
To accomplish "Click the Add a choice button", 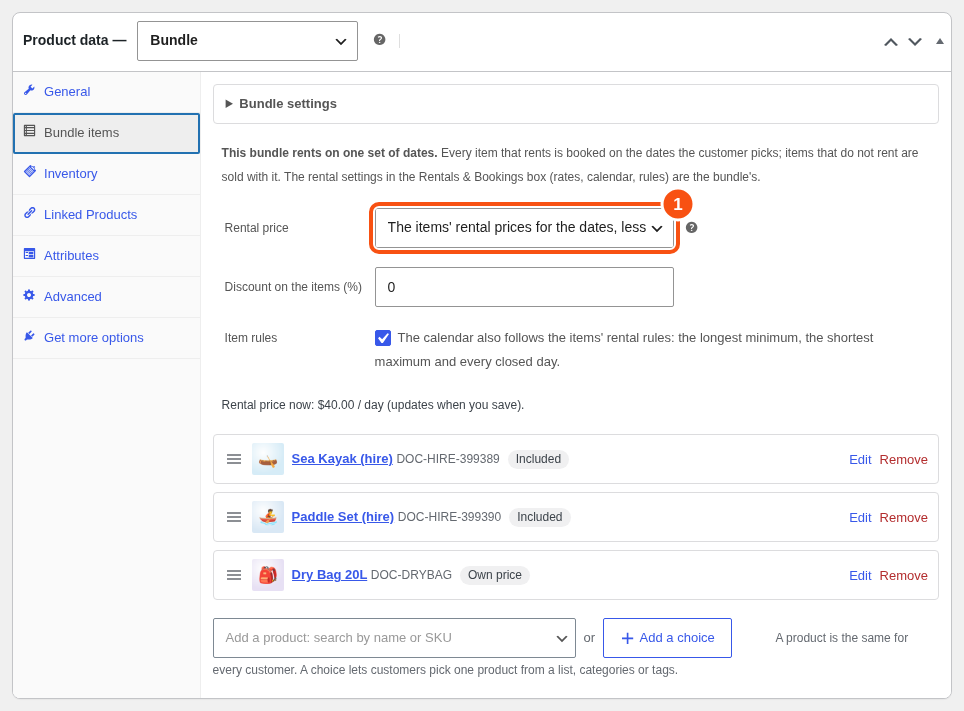I will pos(667,638).
